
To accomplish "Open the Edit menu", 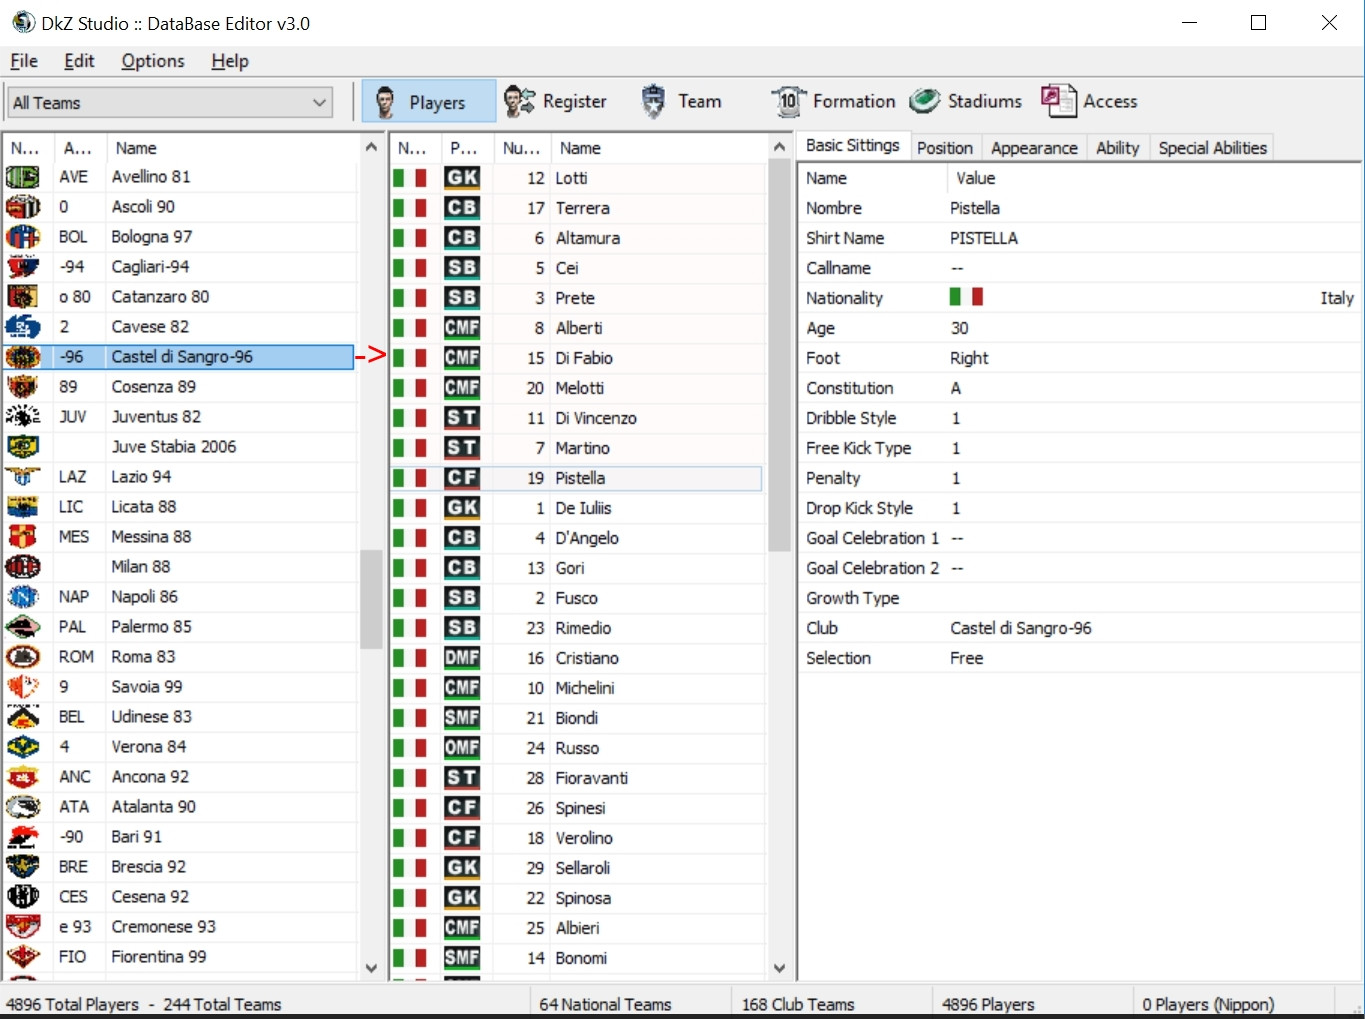I will point(79,61).
